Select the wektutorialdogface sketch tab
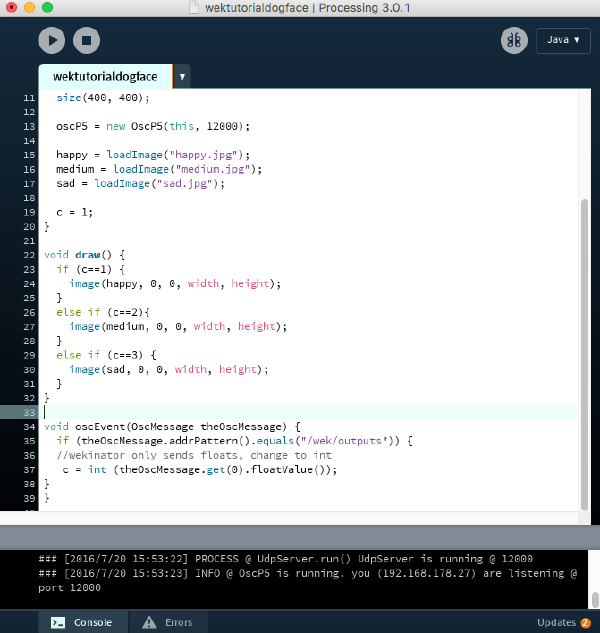600x633 pixels. pyautogui.click(x=105, y=77)
